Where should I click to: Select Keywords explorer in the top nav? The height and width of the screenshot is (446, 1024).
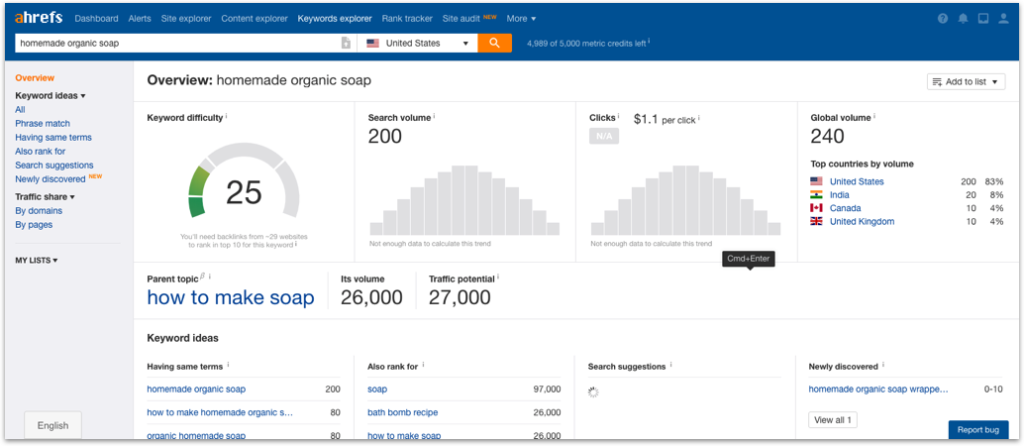coord(334,18)
